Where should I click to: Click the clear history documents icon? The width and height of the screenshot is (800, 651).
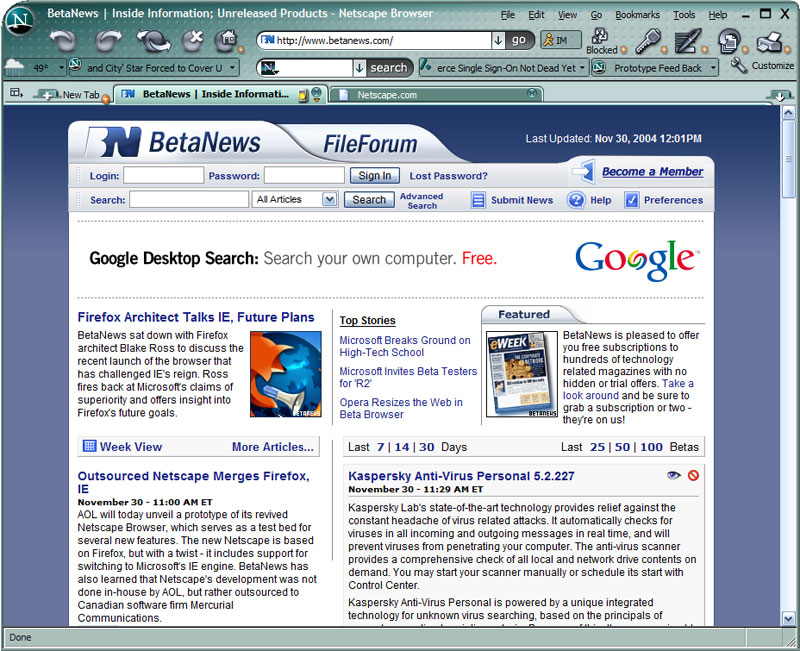click(730, 41)
